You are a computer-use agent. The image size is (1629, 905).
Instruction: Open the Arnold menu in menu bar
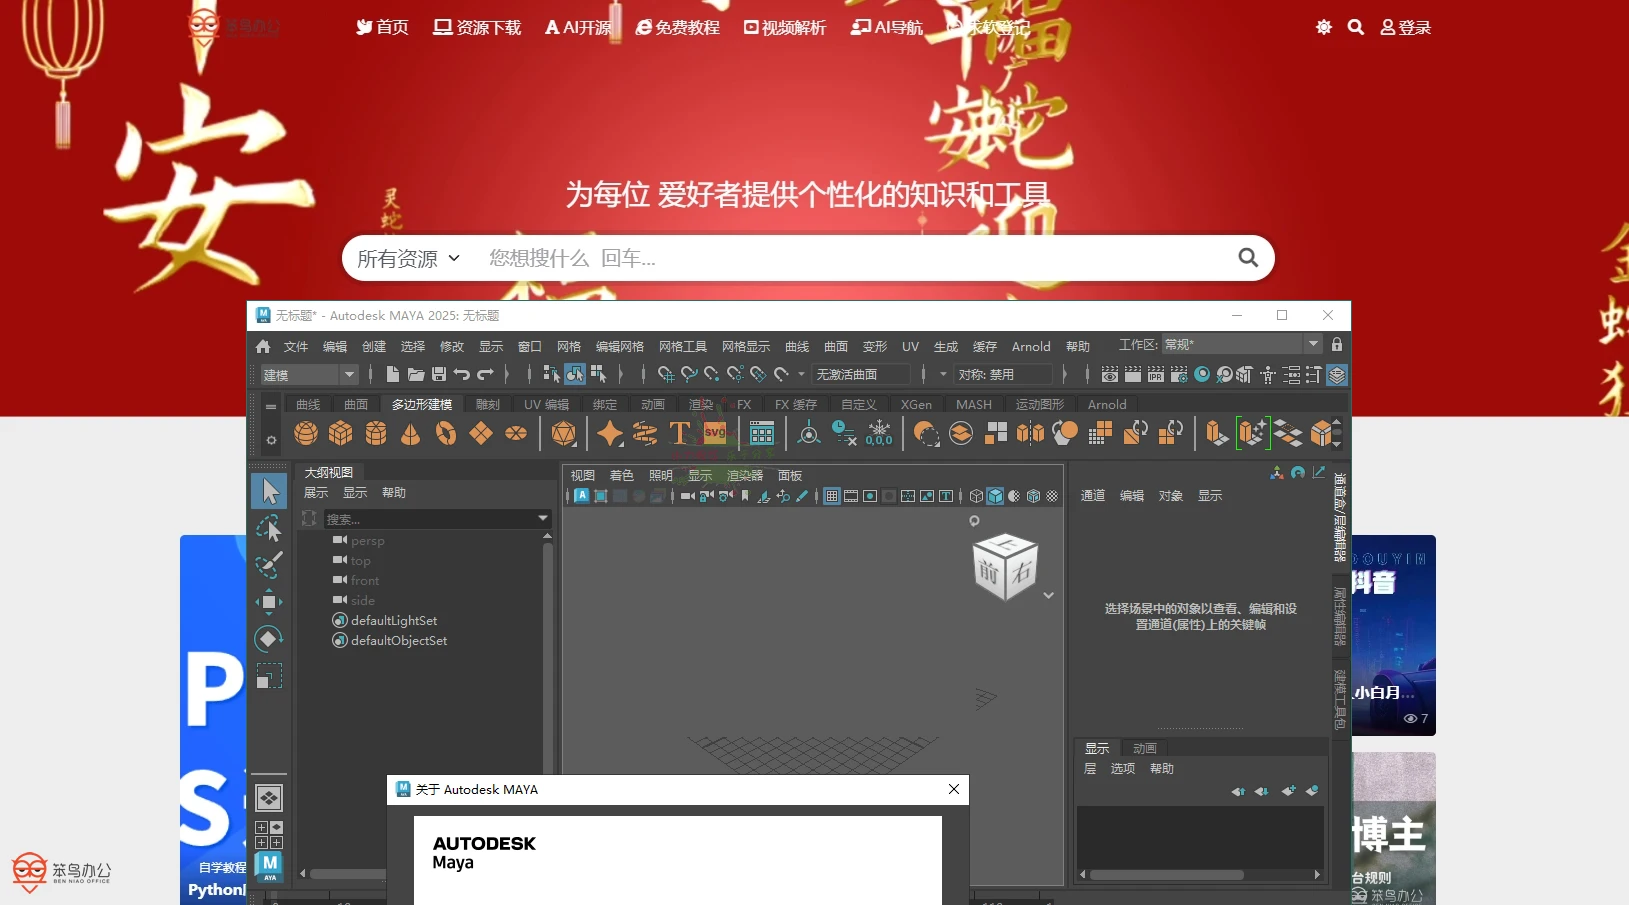[1031, 346]
